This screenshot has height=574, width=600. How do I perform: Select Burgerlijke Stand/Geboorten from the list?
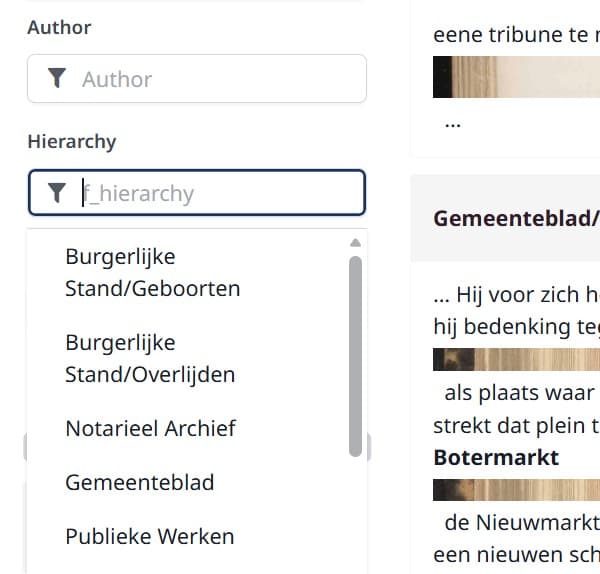pyautogui.click(x=153, y=273)
